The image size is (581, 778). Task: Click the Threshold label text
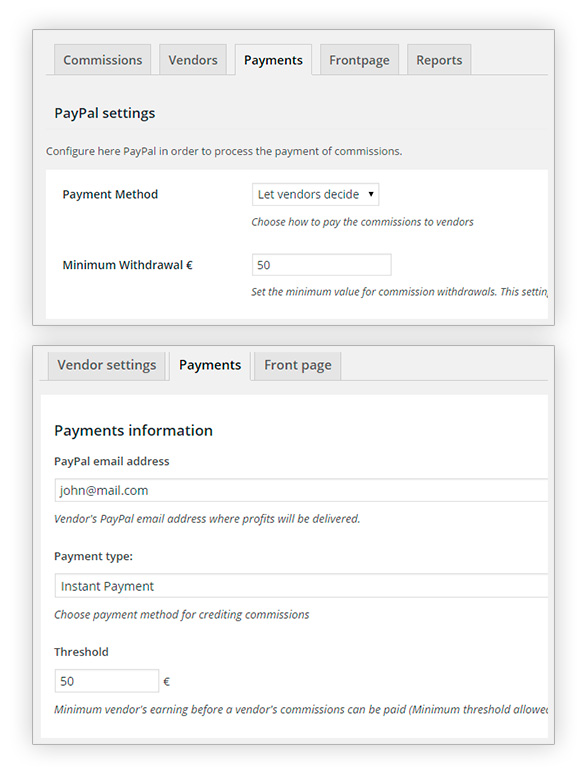click(x=81, y=652)
